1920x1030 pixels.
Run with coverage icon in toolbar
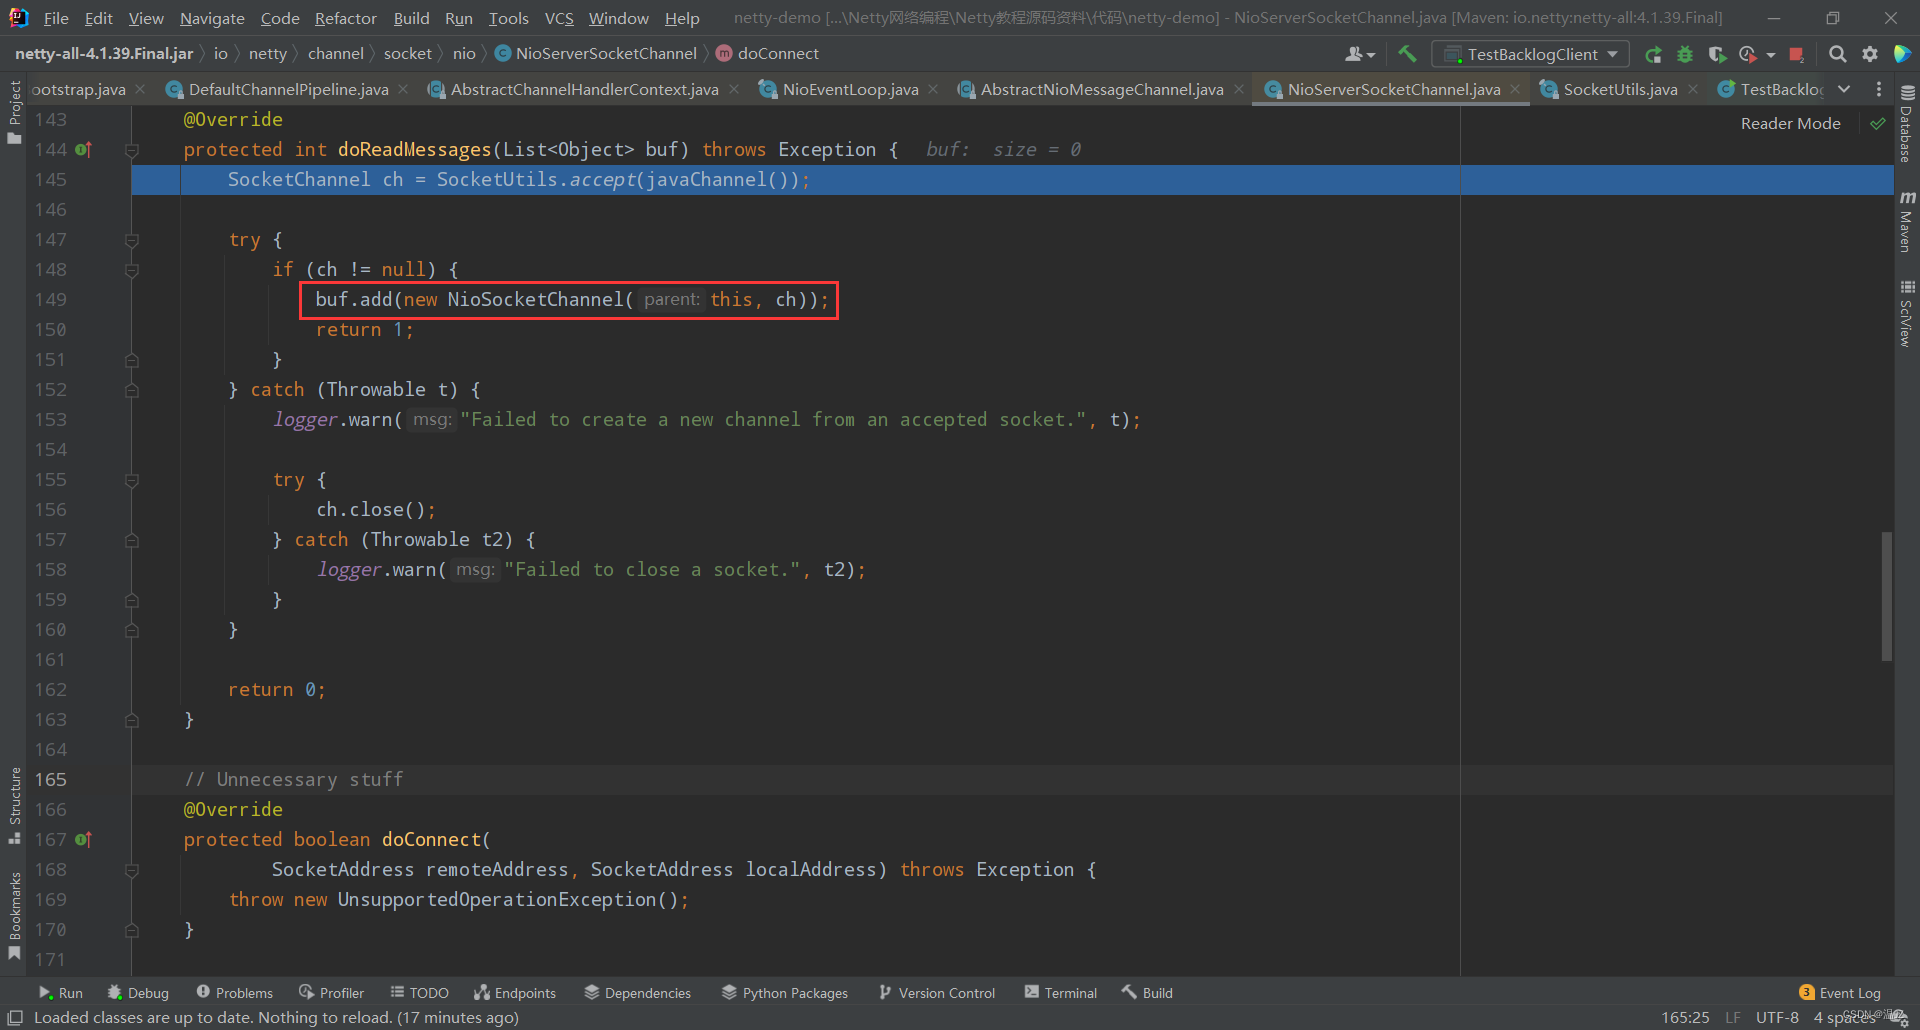(x=1717, y=54)
